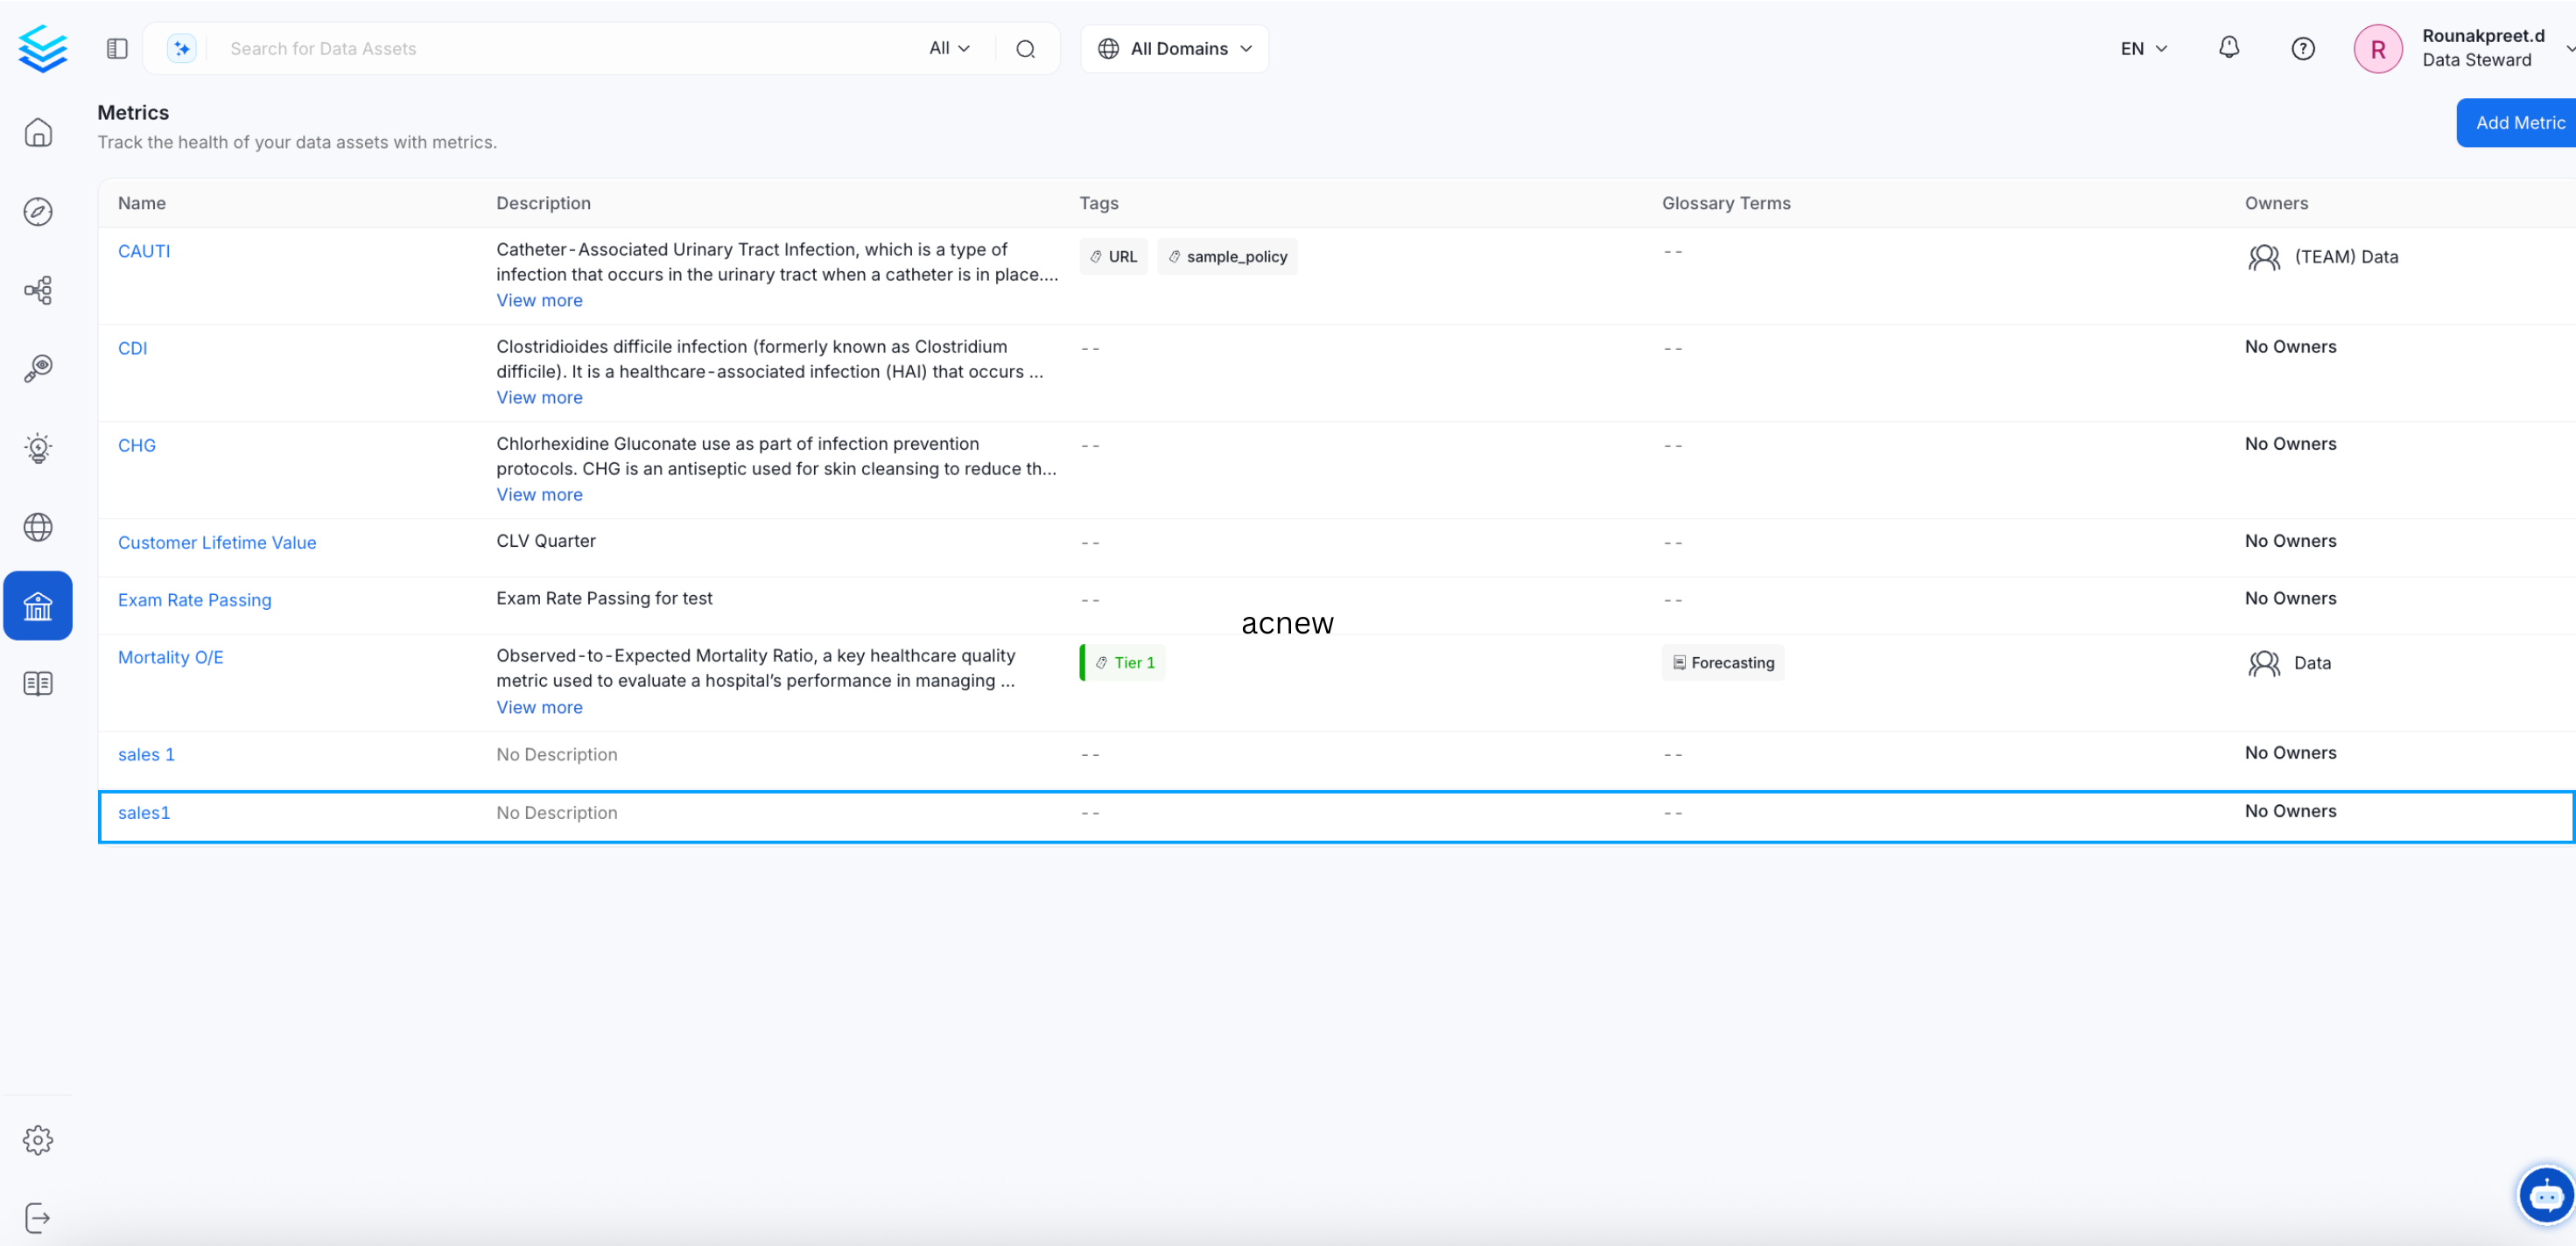Click the Logout icon in sidebar
Screen dimensions: 2576x1246
38,1217
